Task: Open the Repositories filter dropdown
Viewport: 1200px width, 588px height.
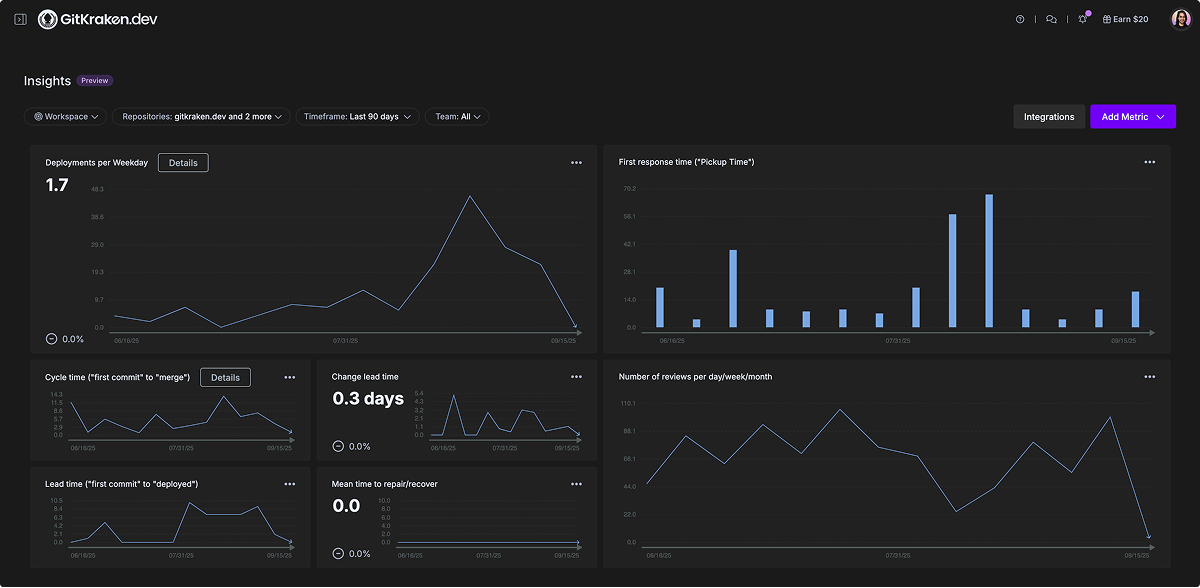Action: (x=202, y=117)
